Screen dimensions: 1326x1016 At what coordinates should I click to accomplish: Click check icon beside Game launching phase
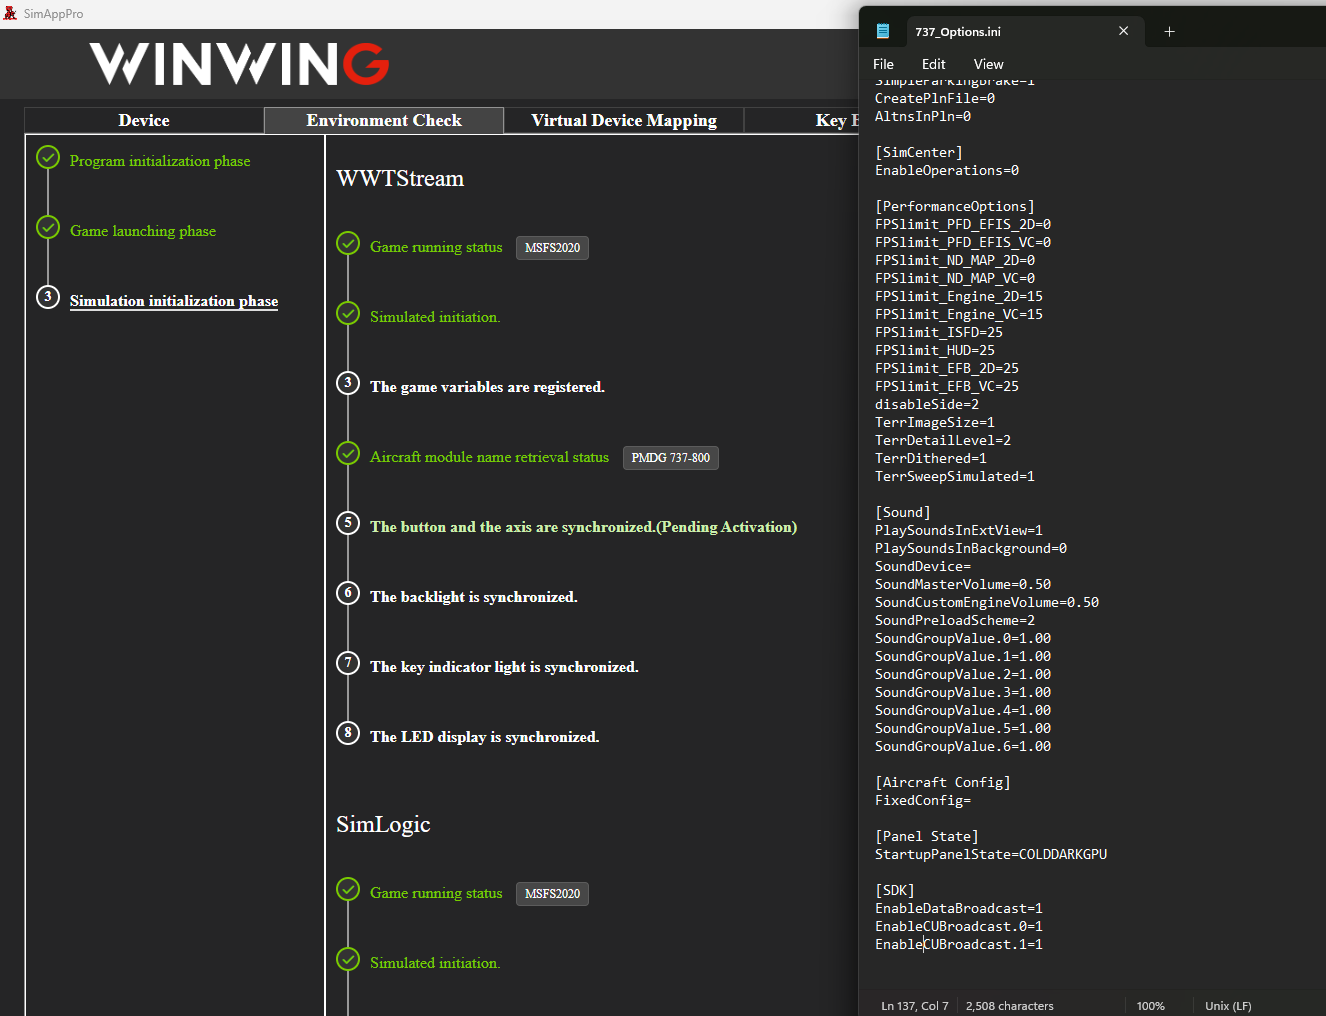point(48,227)
